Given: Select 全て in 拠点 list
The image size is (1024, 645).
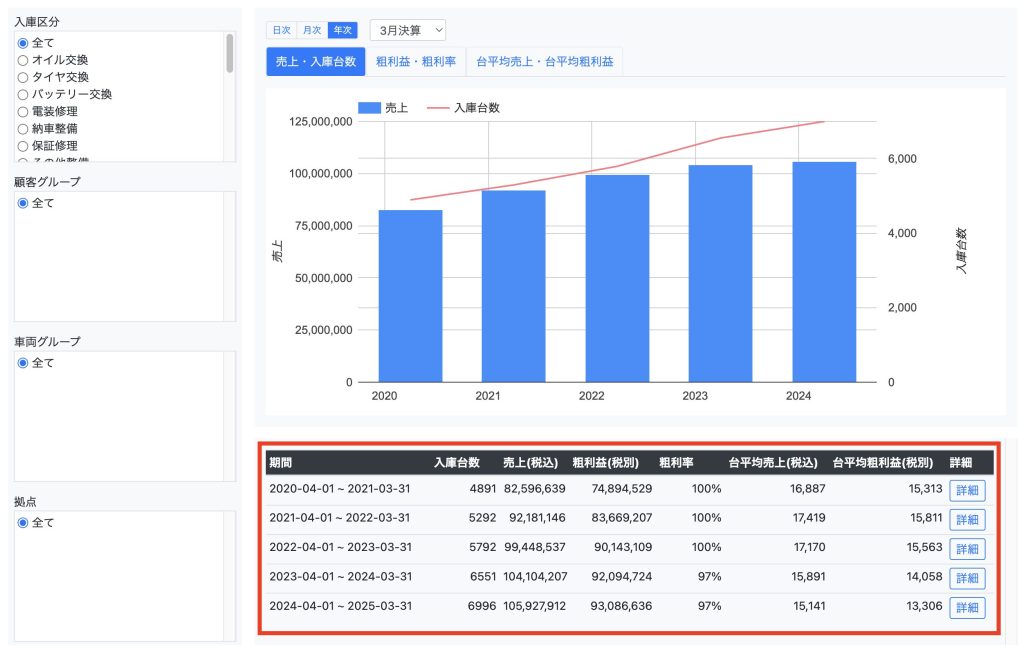Looking at the screenshot, I should tap(23, 522).
